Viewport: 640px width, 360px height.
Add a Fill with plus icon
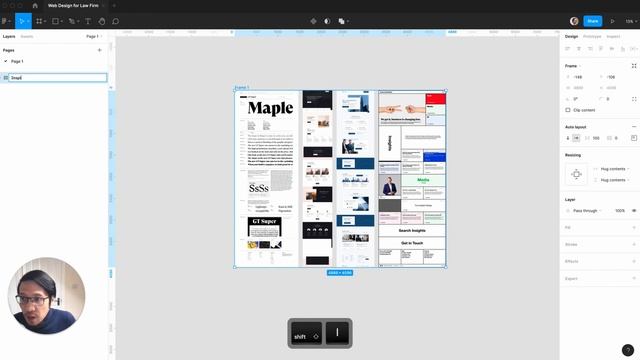(x=634, y=228)
